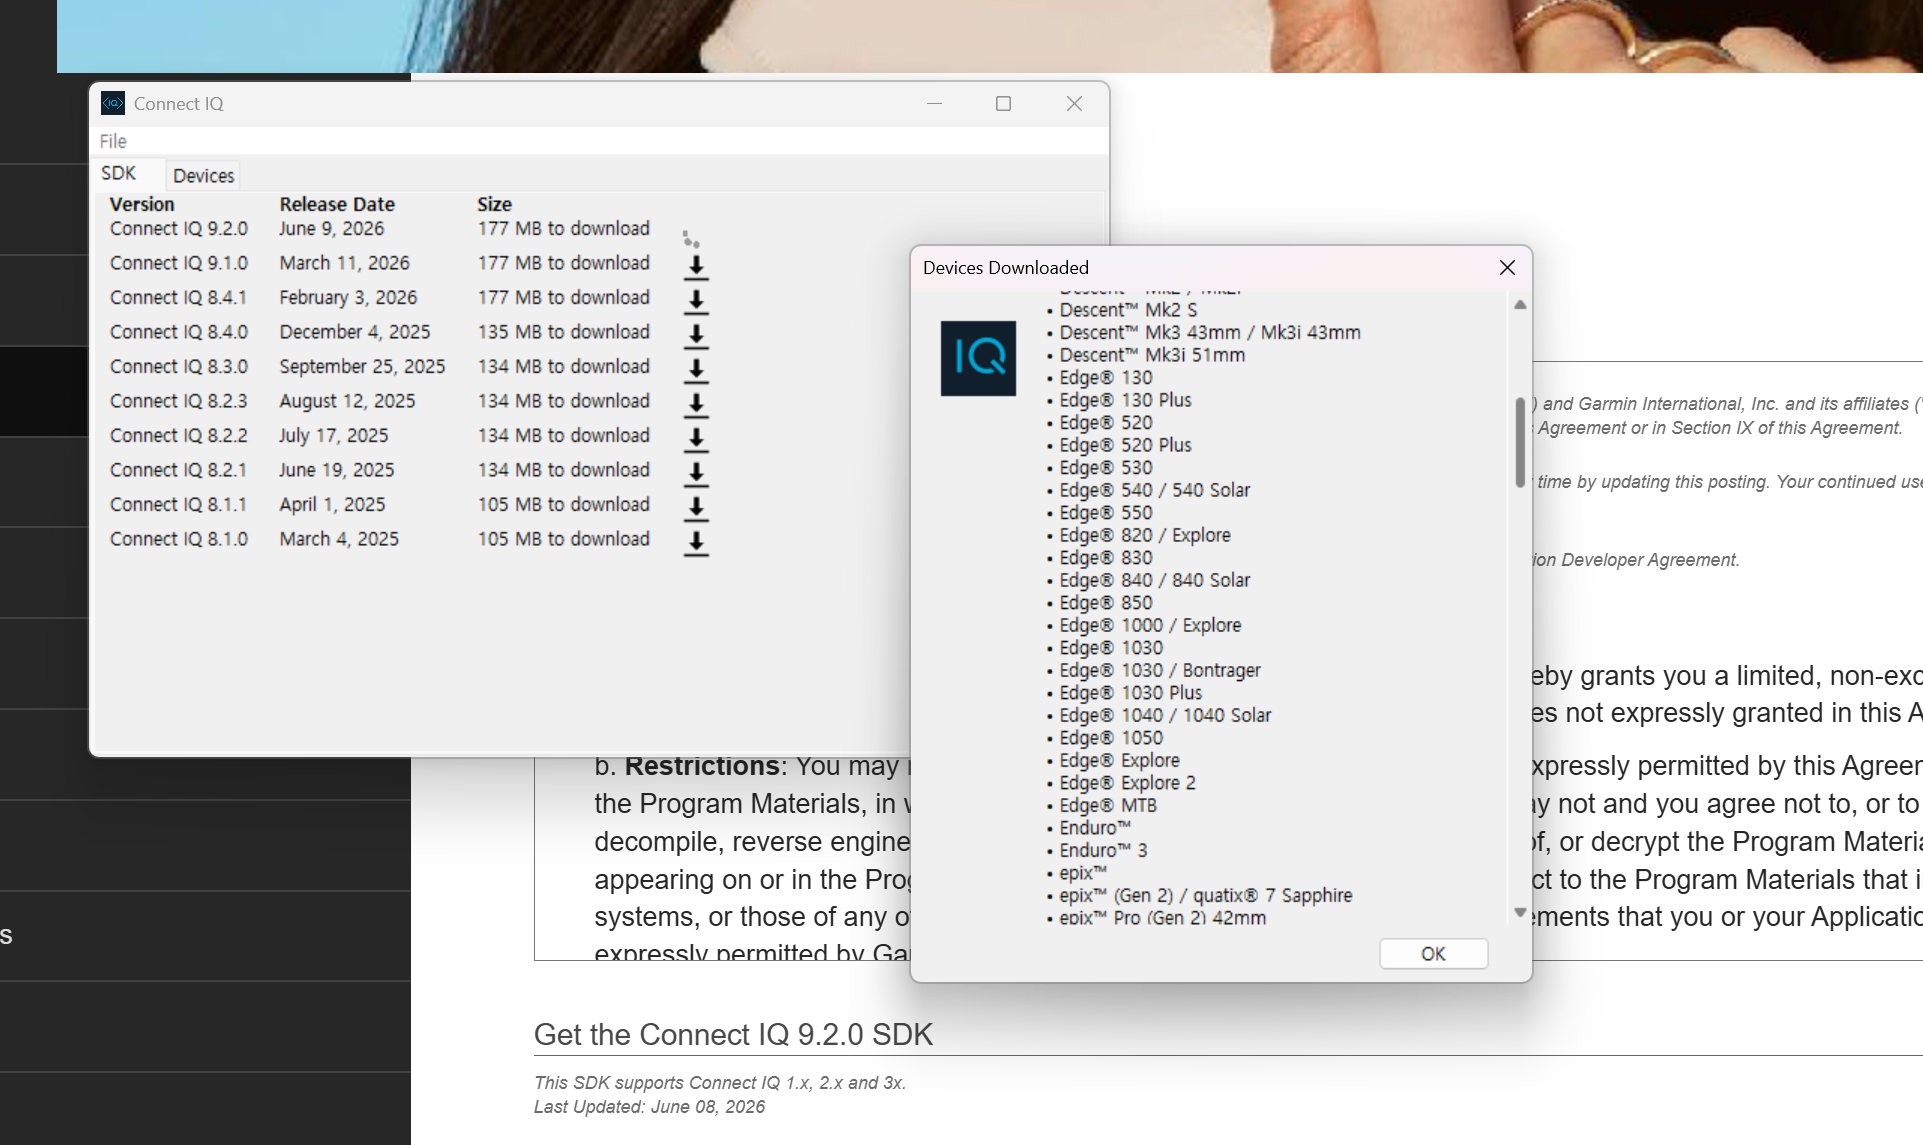Viewport: 1923px width, 1145px height.
Task: Click scroll up arrow in devices list
Action: click(1520, 305)
